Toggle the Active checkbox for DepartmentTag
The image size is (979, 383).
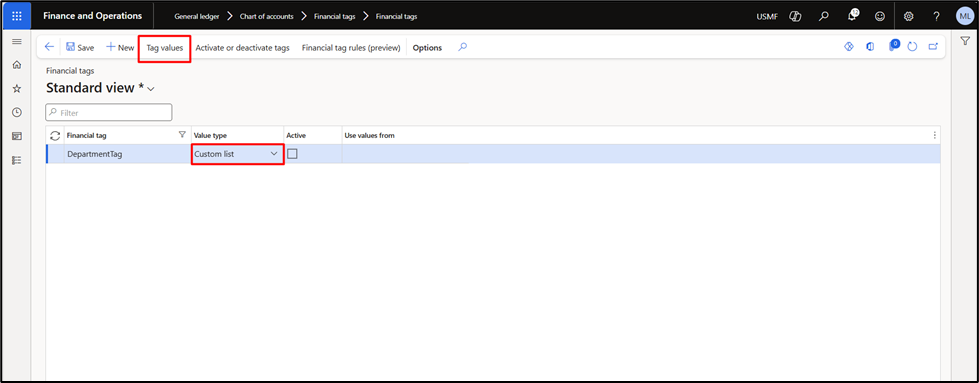[292, 154]
